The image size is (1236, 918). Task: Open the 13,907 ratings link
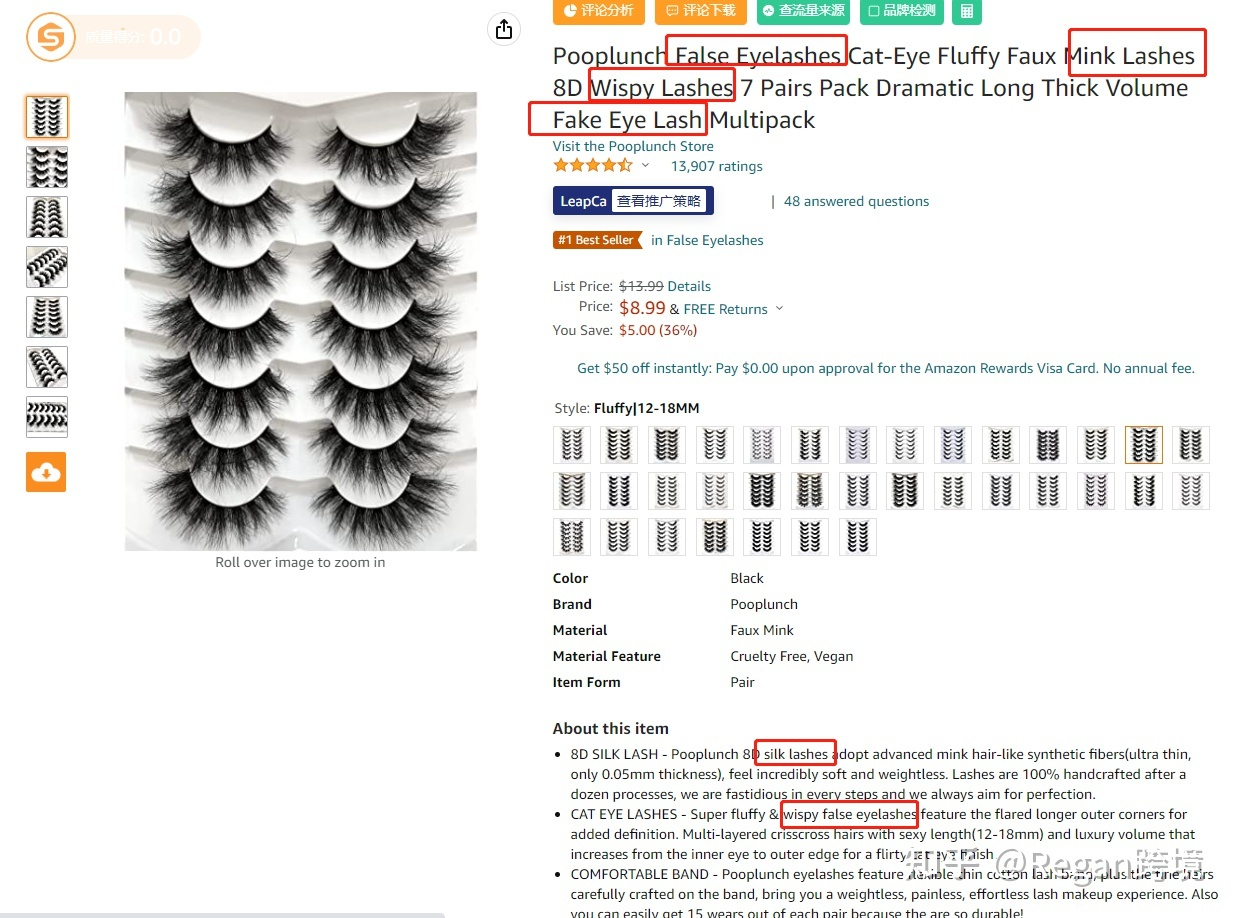tap(716, 167)
